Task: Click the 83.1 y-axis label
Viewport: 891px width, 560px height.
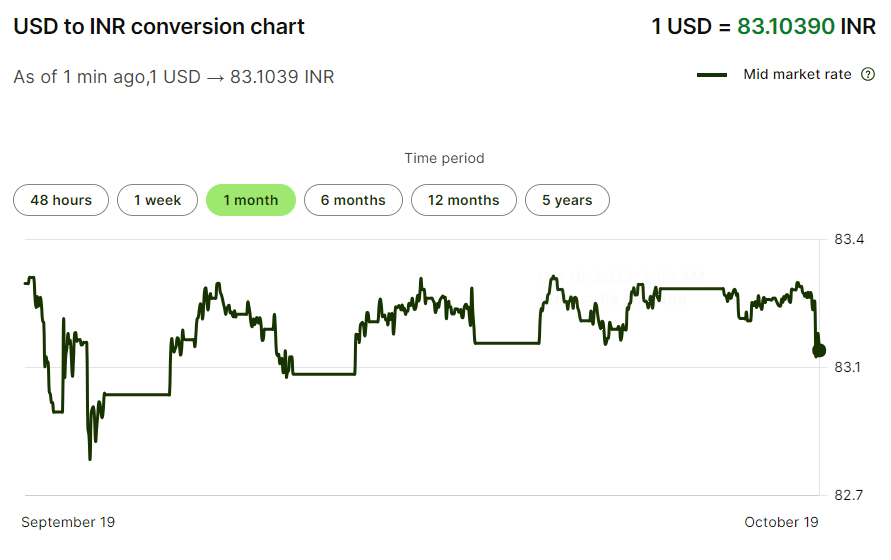Action: [848, 367]
